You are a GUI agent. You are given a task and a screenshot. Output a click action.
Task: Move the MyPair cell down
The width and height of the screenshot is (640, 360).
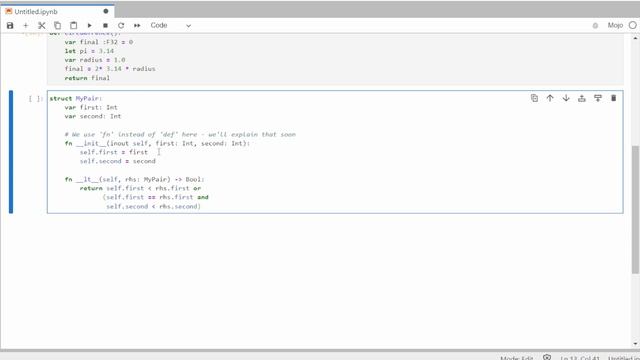pos(566,98)
